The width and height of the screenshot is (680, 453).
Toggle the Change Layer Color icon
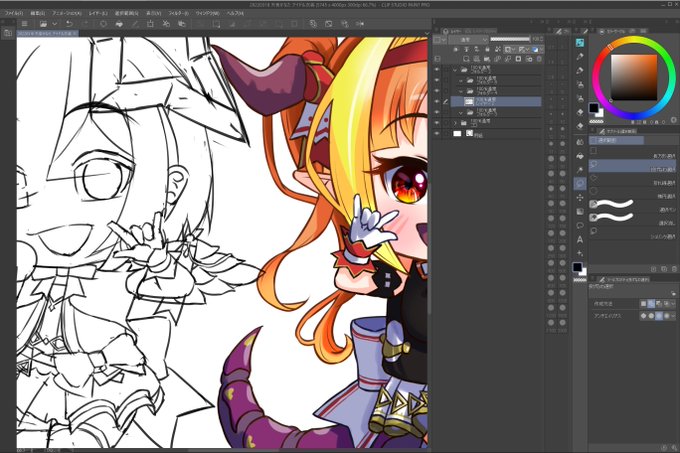(536, 49)
